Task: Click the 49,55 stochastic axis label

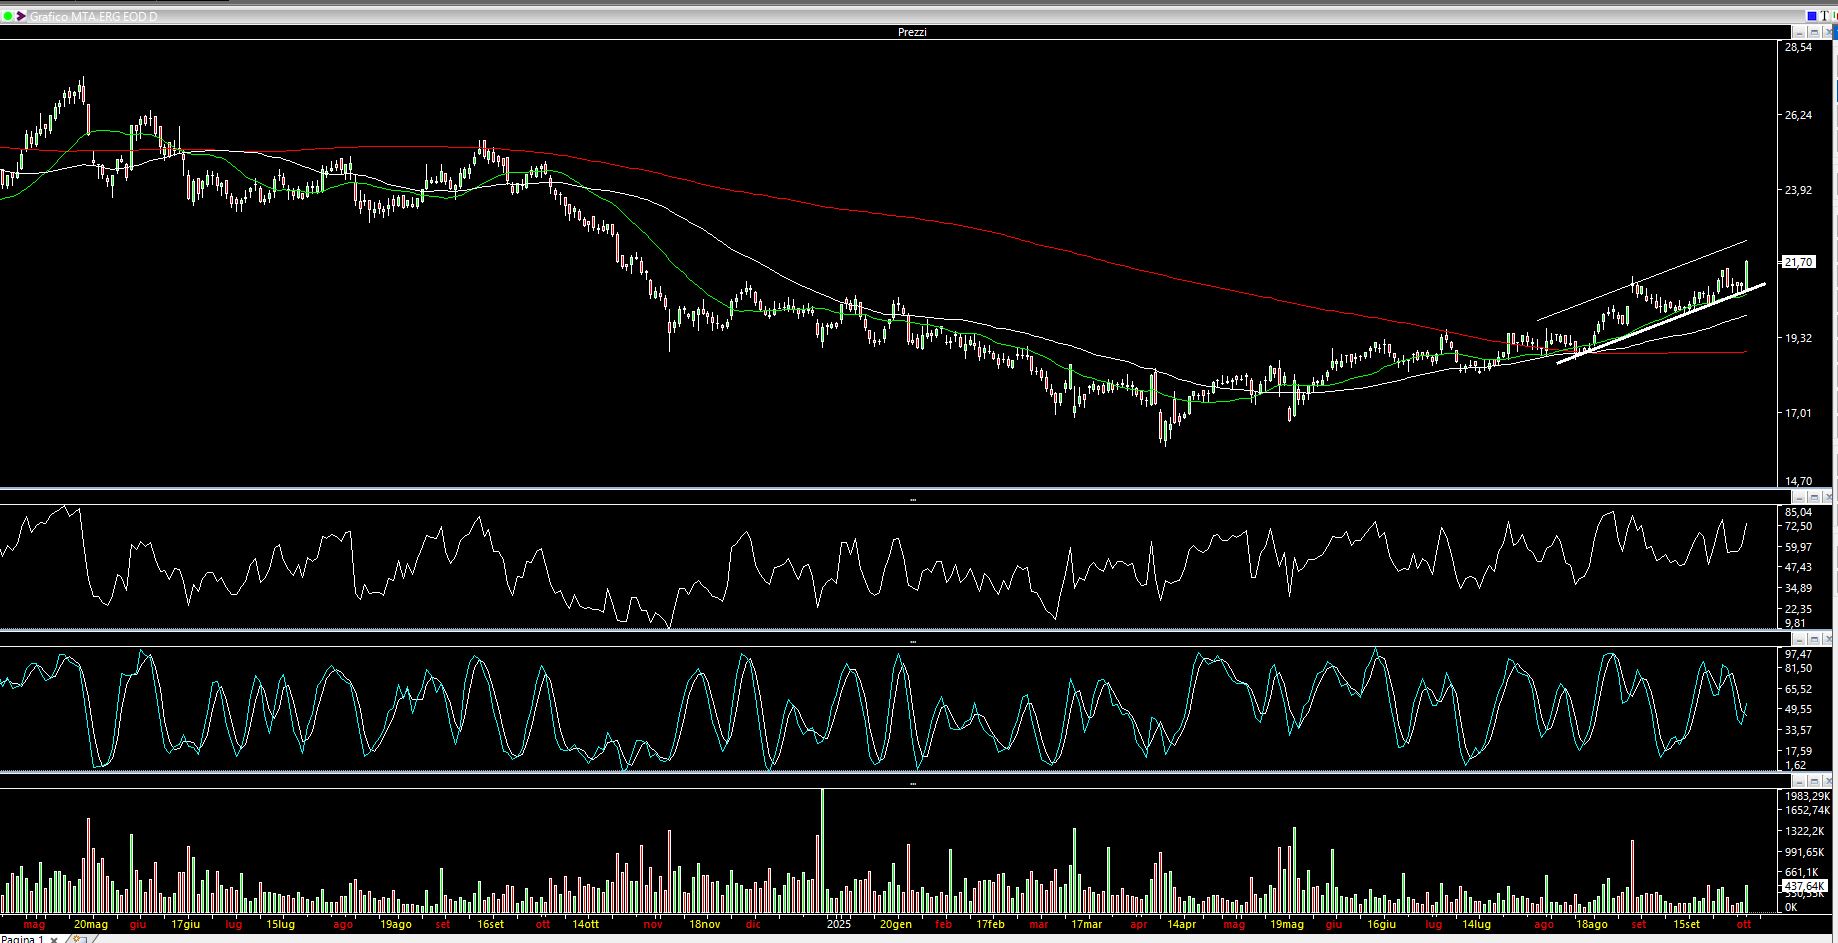Action: [1798, 709]
